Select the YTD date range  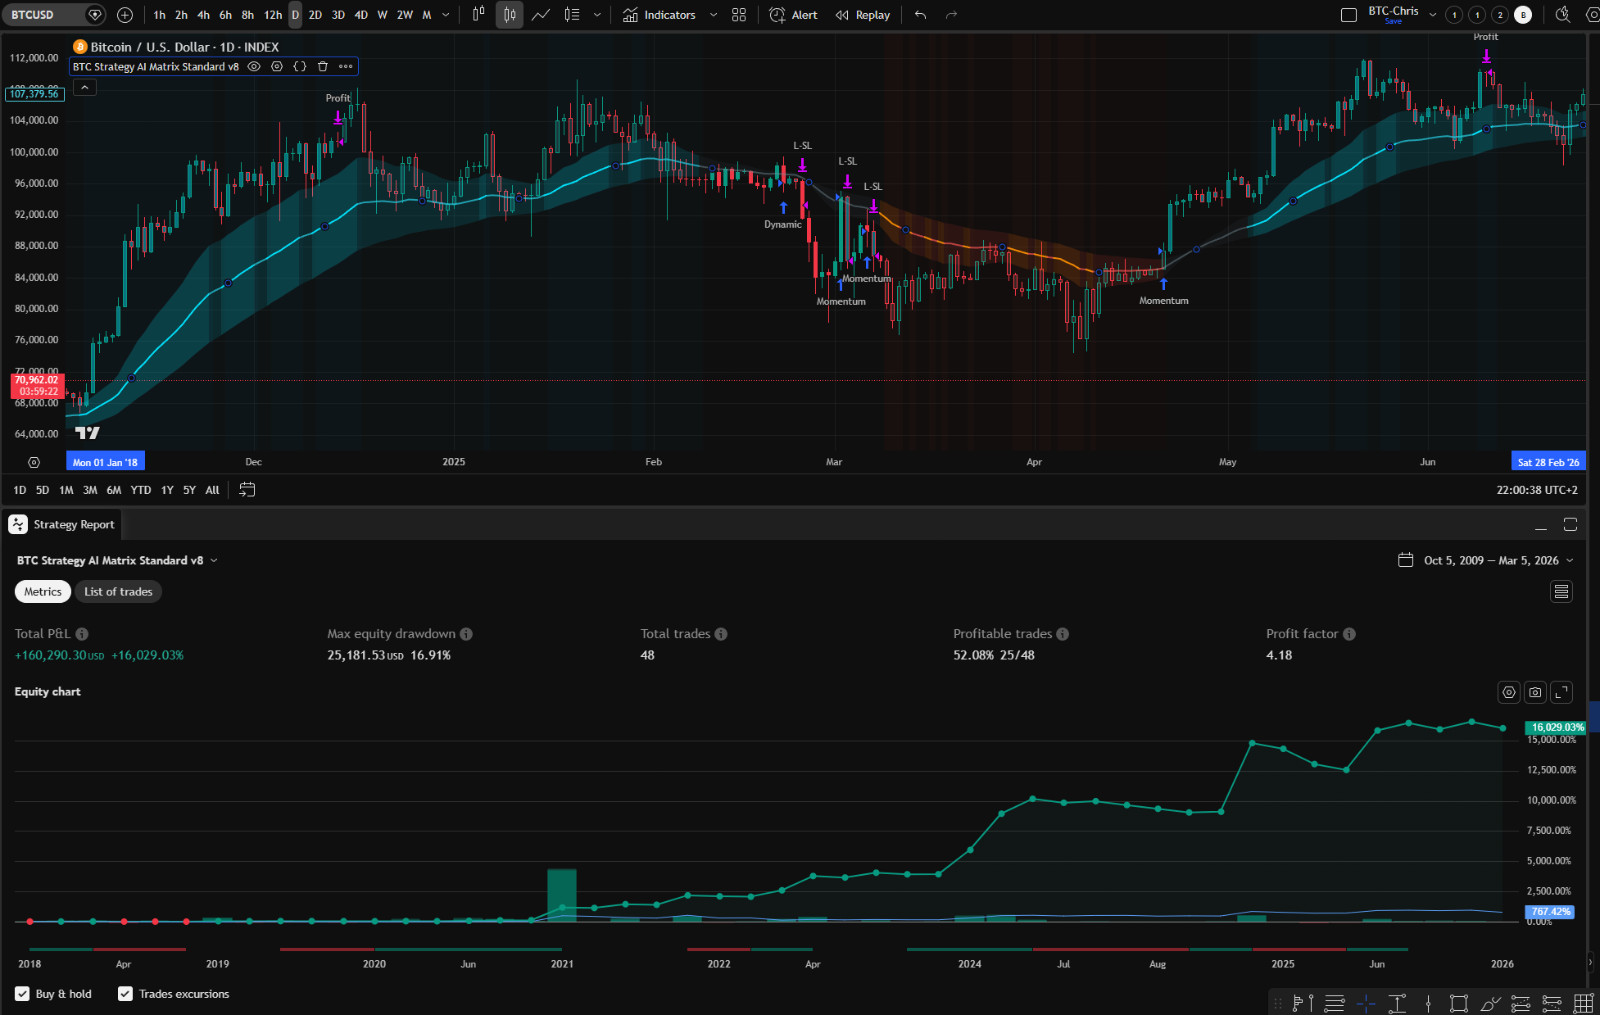coord(141,490)
